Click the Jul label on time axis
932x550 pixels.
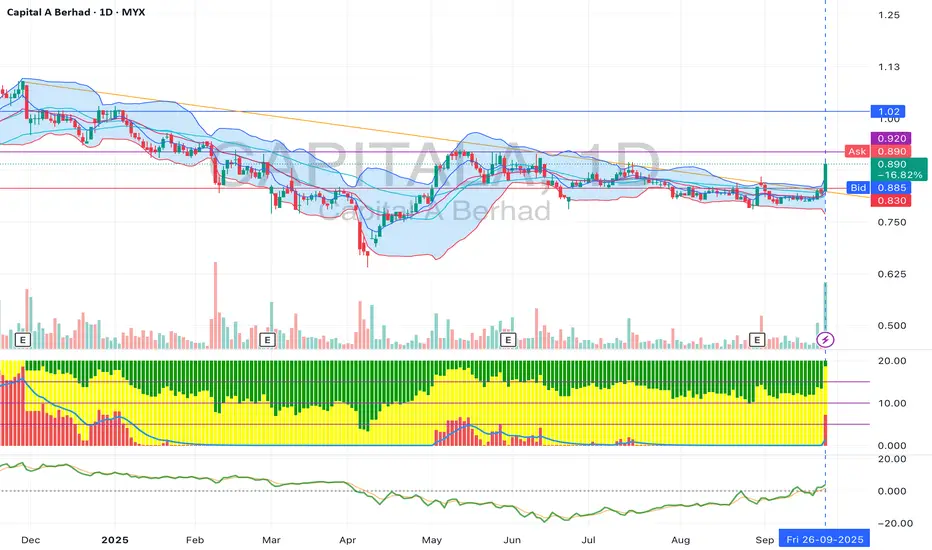tap(588, 540)
